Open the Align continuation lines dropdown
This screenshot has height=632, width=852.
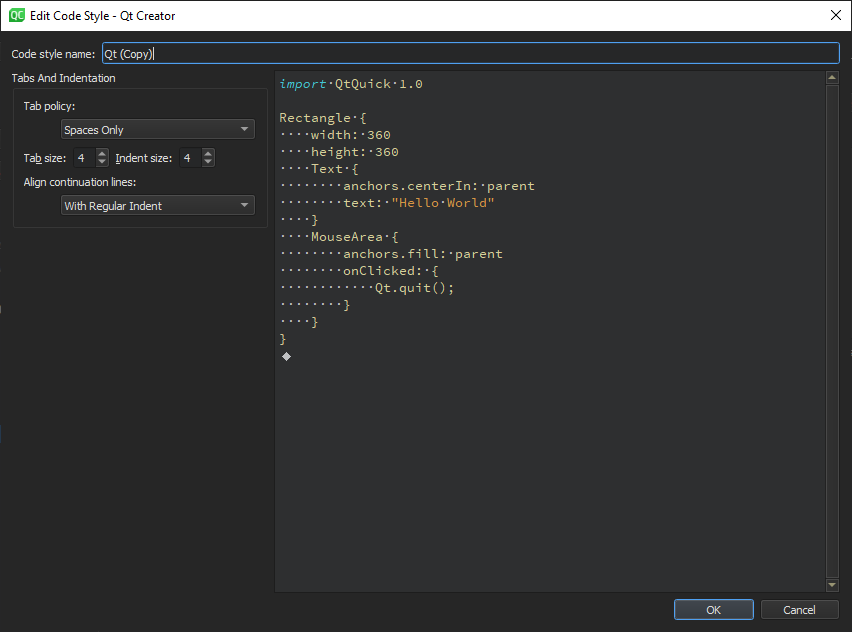coord(157,205)
